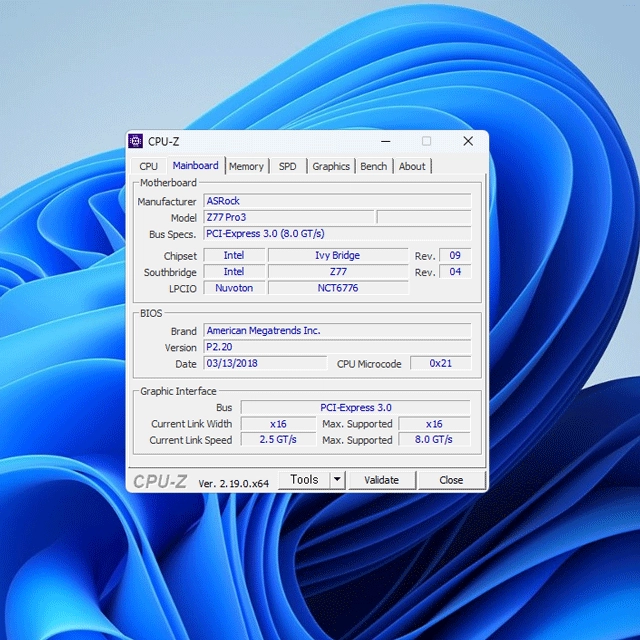
Task: Click the Graphic Interface Bus PCI-Express 3.0 value
Action: coord(356,407)
